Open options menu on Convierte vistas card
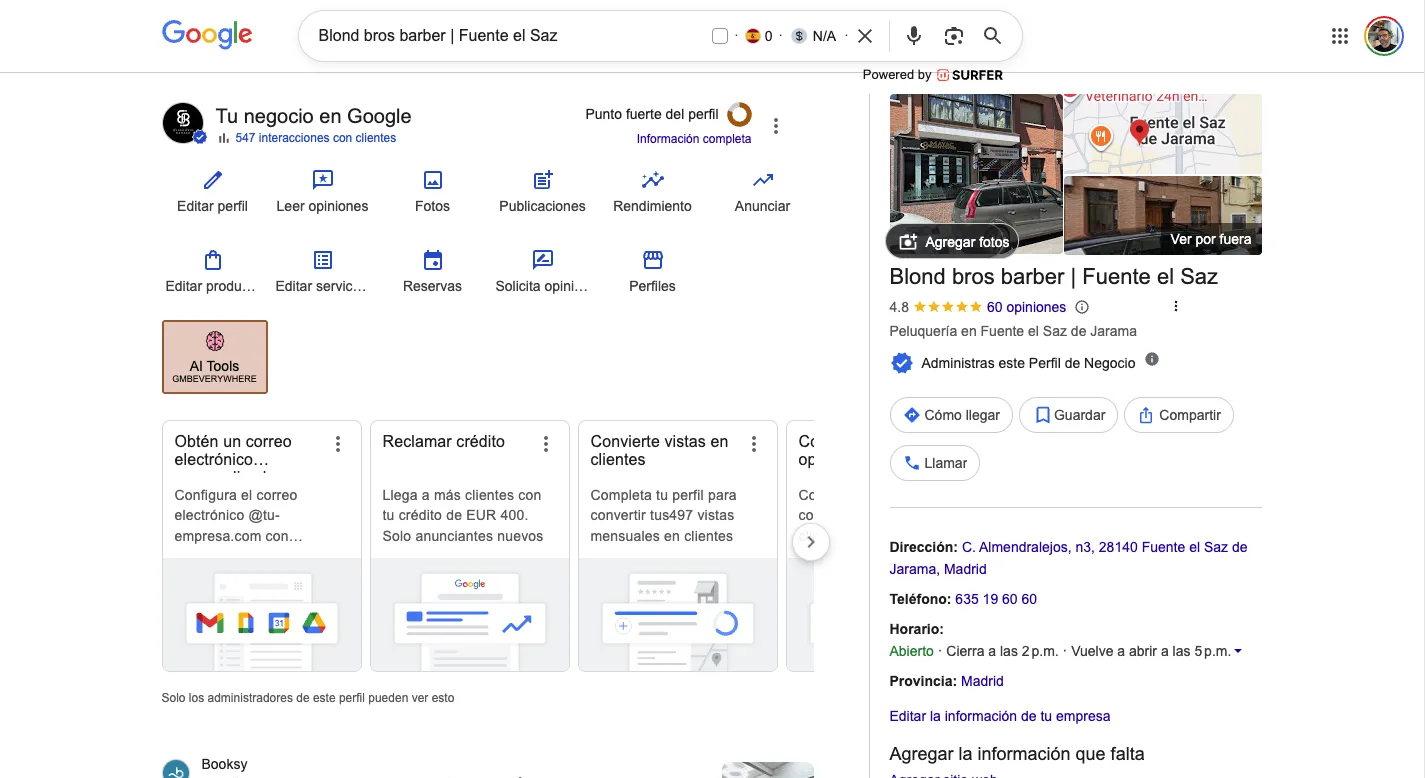The height and width of the screenshot is (778, 1425). [754, 444]
